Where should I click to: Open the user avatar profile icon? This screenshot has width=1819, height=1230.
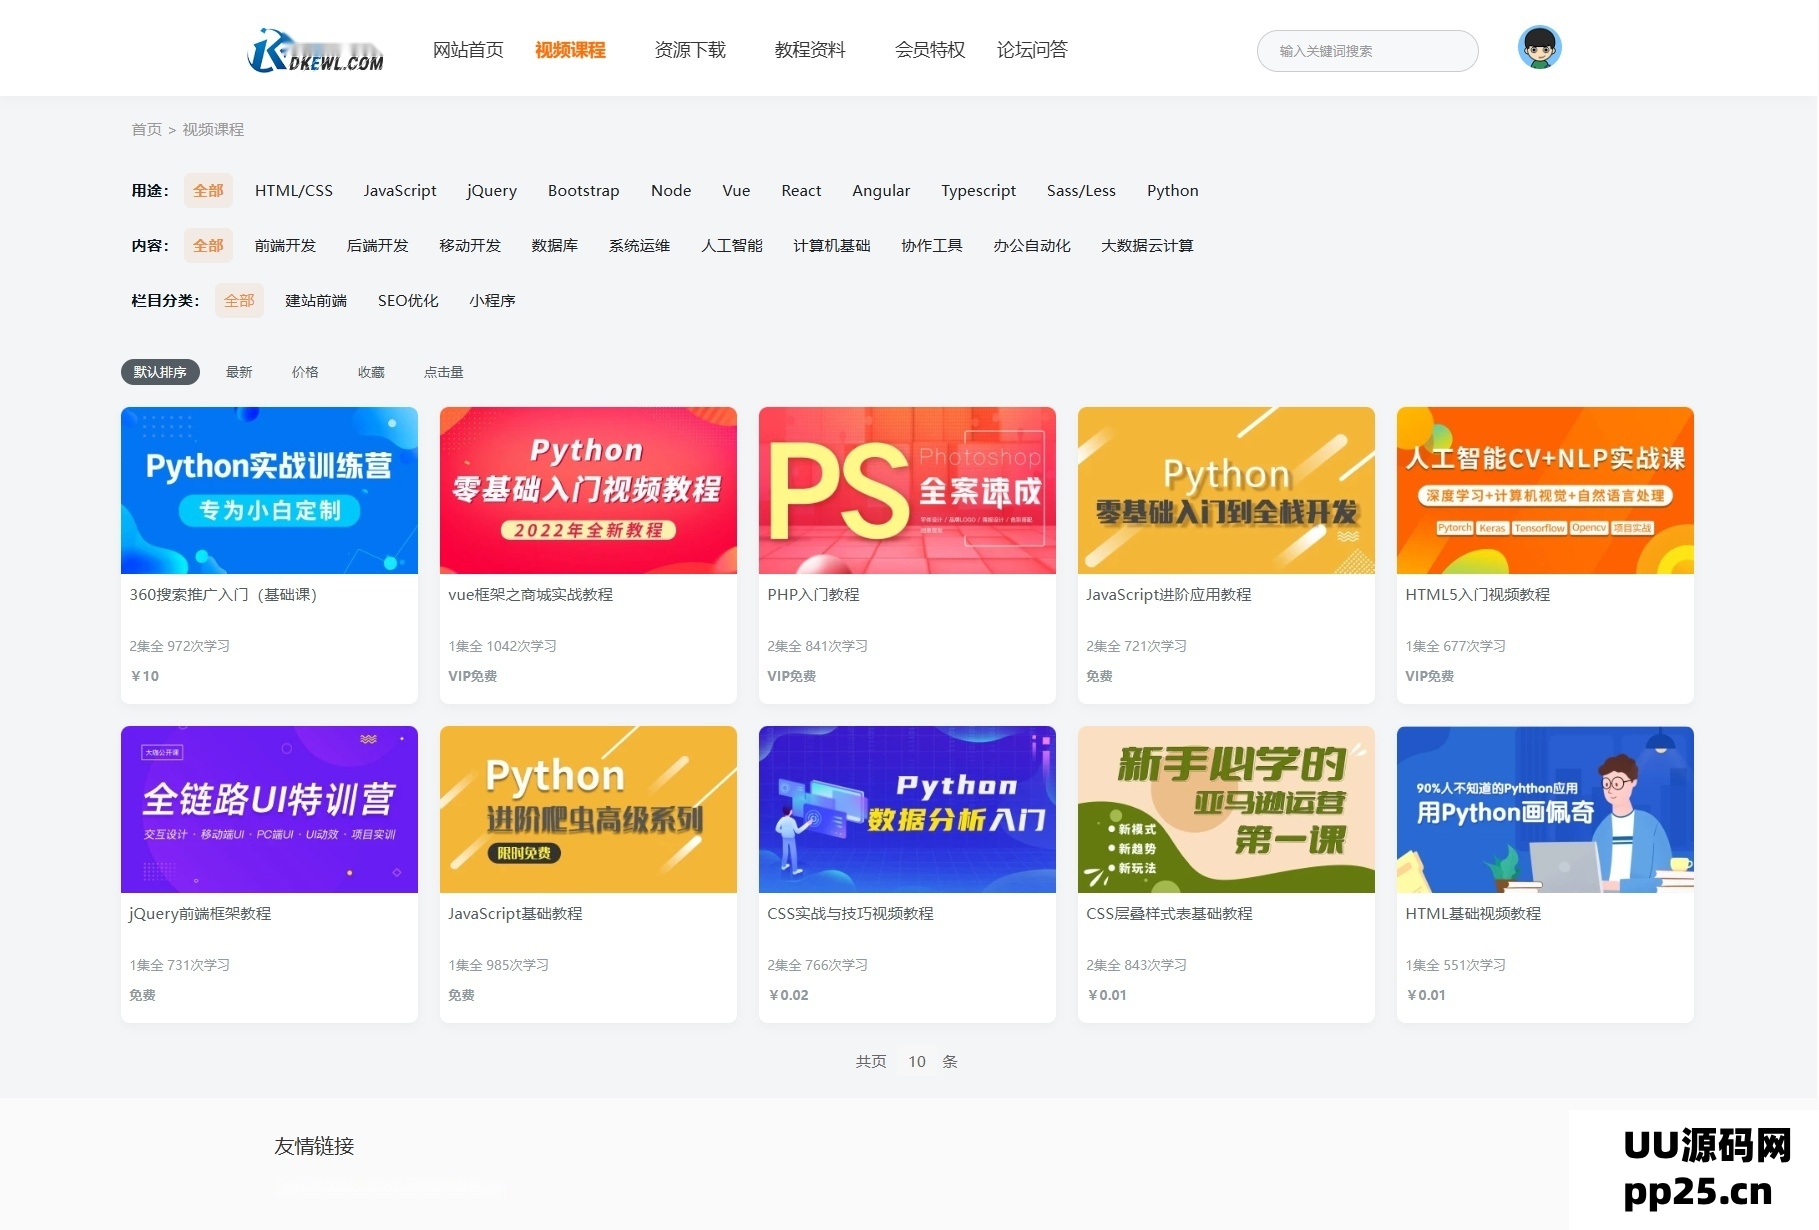tap(1538, 48)
